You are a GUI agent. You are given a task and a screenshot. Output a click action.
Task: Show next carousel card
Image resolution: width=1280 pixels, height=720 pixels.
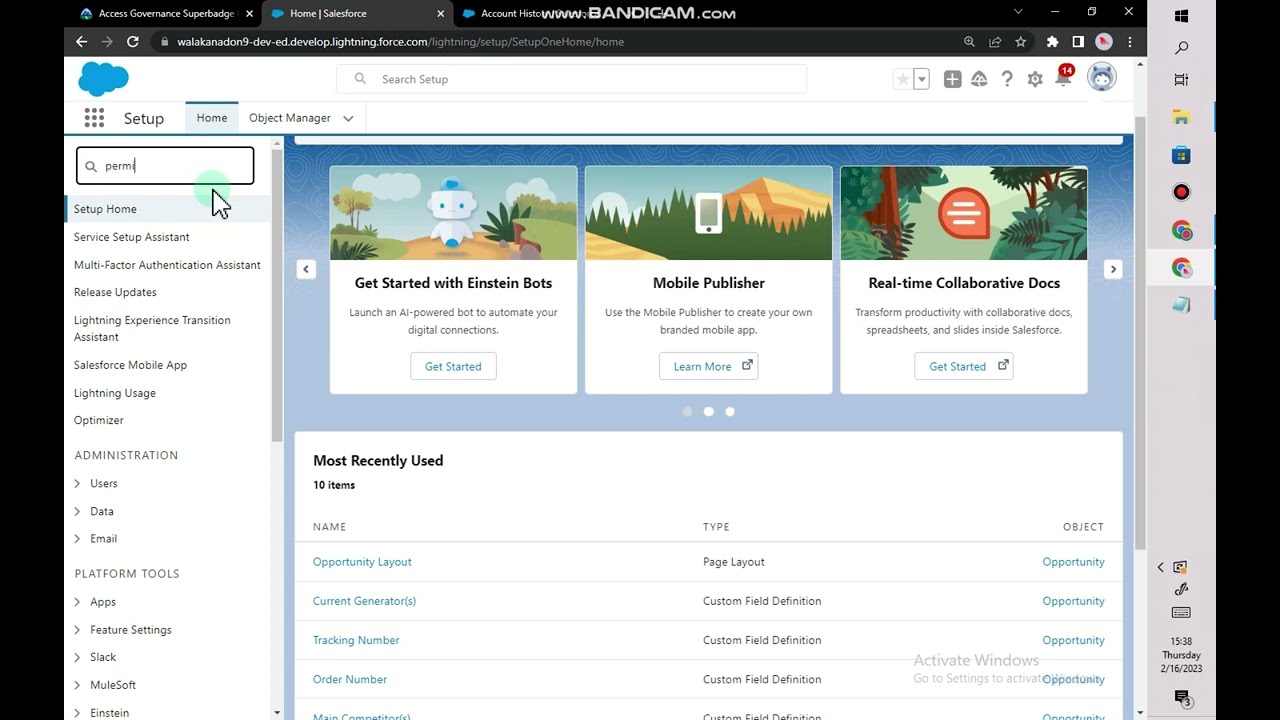click(1113, 269)
